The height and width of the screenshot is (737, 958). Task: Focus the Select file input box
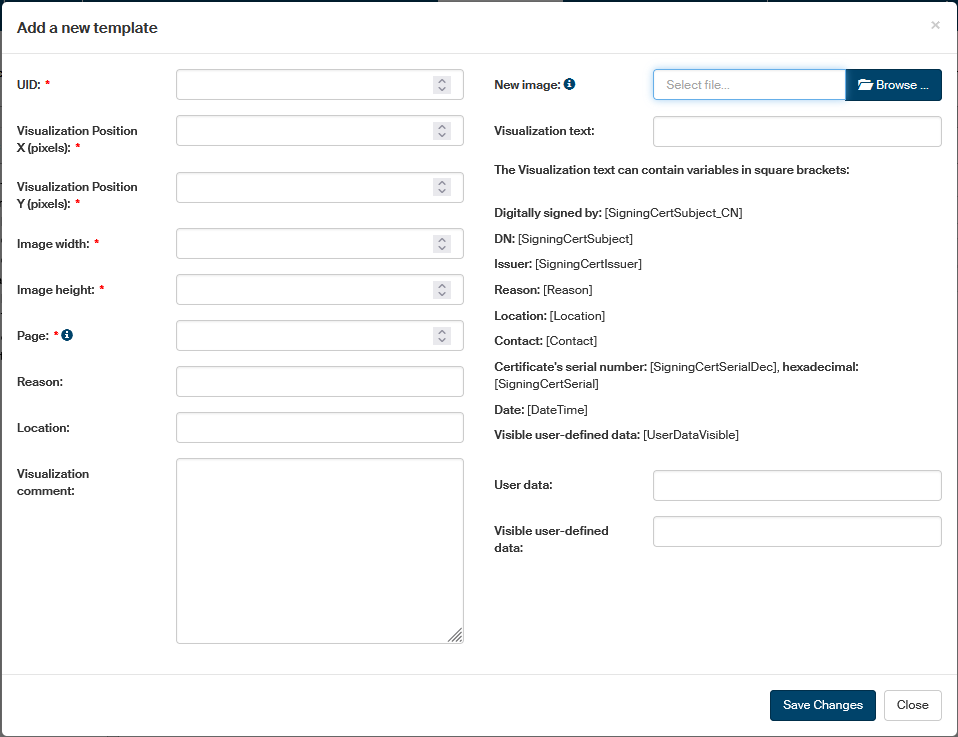tap(749, 85)
